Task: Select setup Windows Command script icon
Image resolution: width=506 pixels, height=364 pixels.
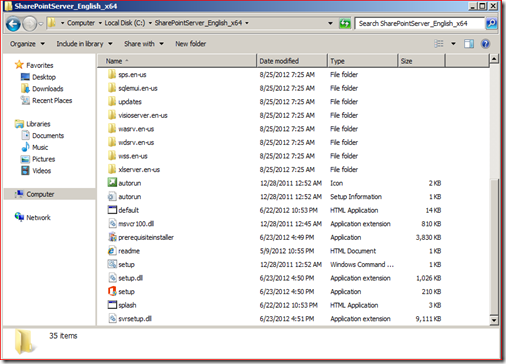Action: tap(112, 264)
